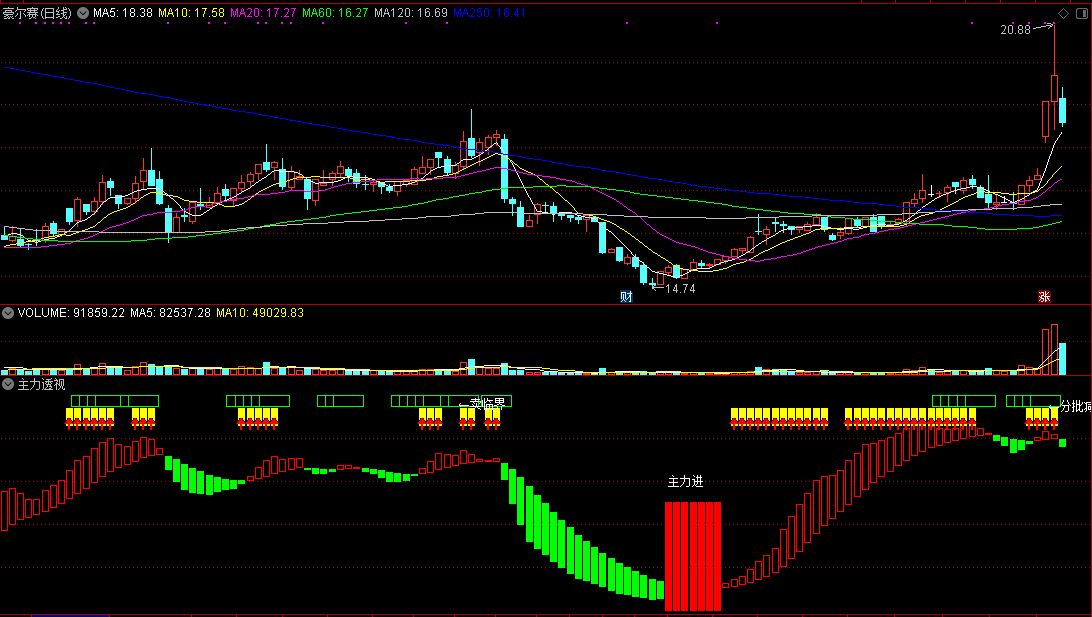
Task: Click the 分批减 annotation at right edge
Action: pos(1075,406)
